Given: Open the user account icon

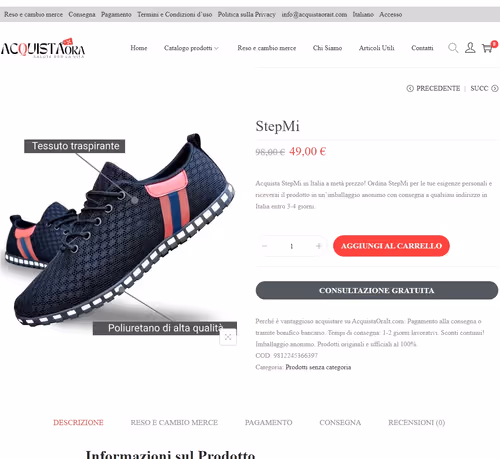Looking at the screenshot, I should [x=470, y=48].
